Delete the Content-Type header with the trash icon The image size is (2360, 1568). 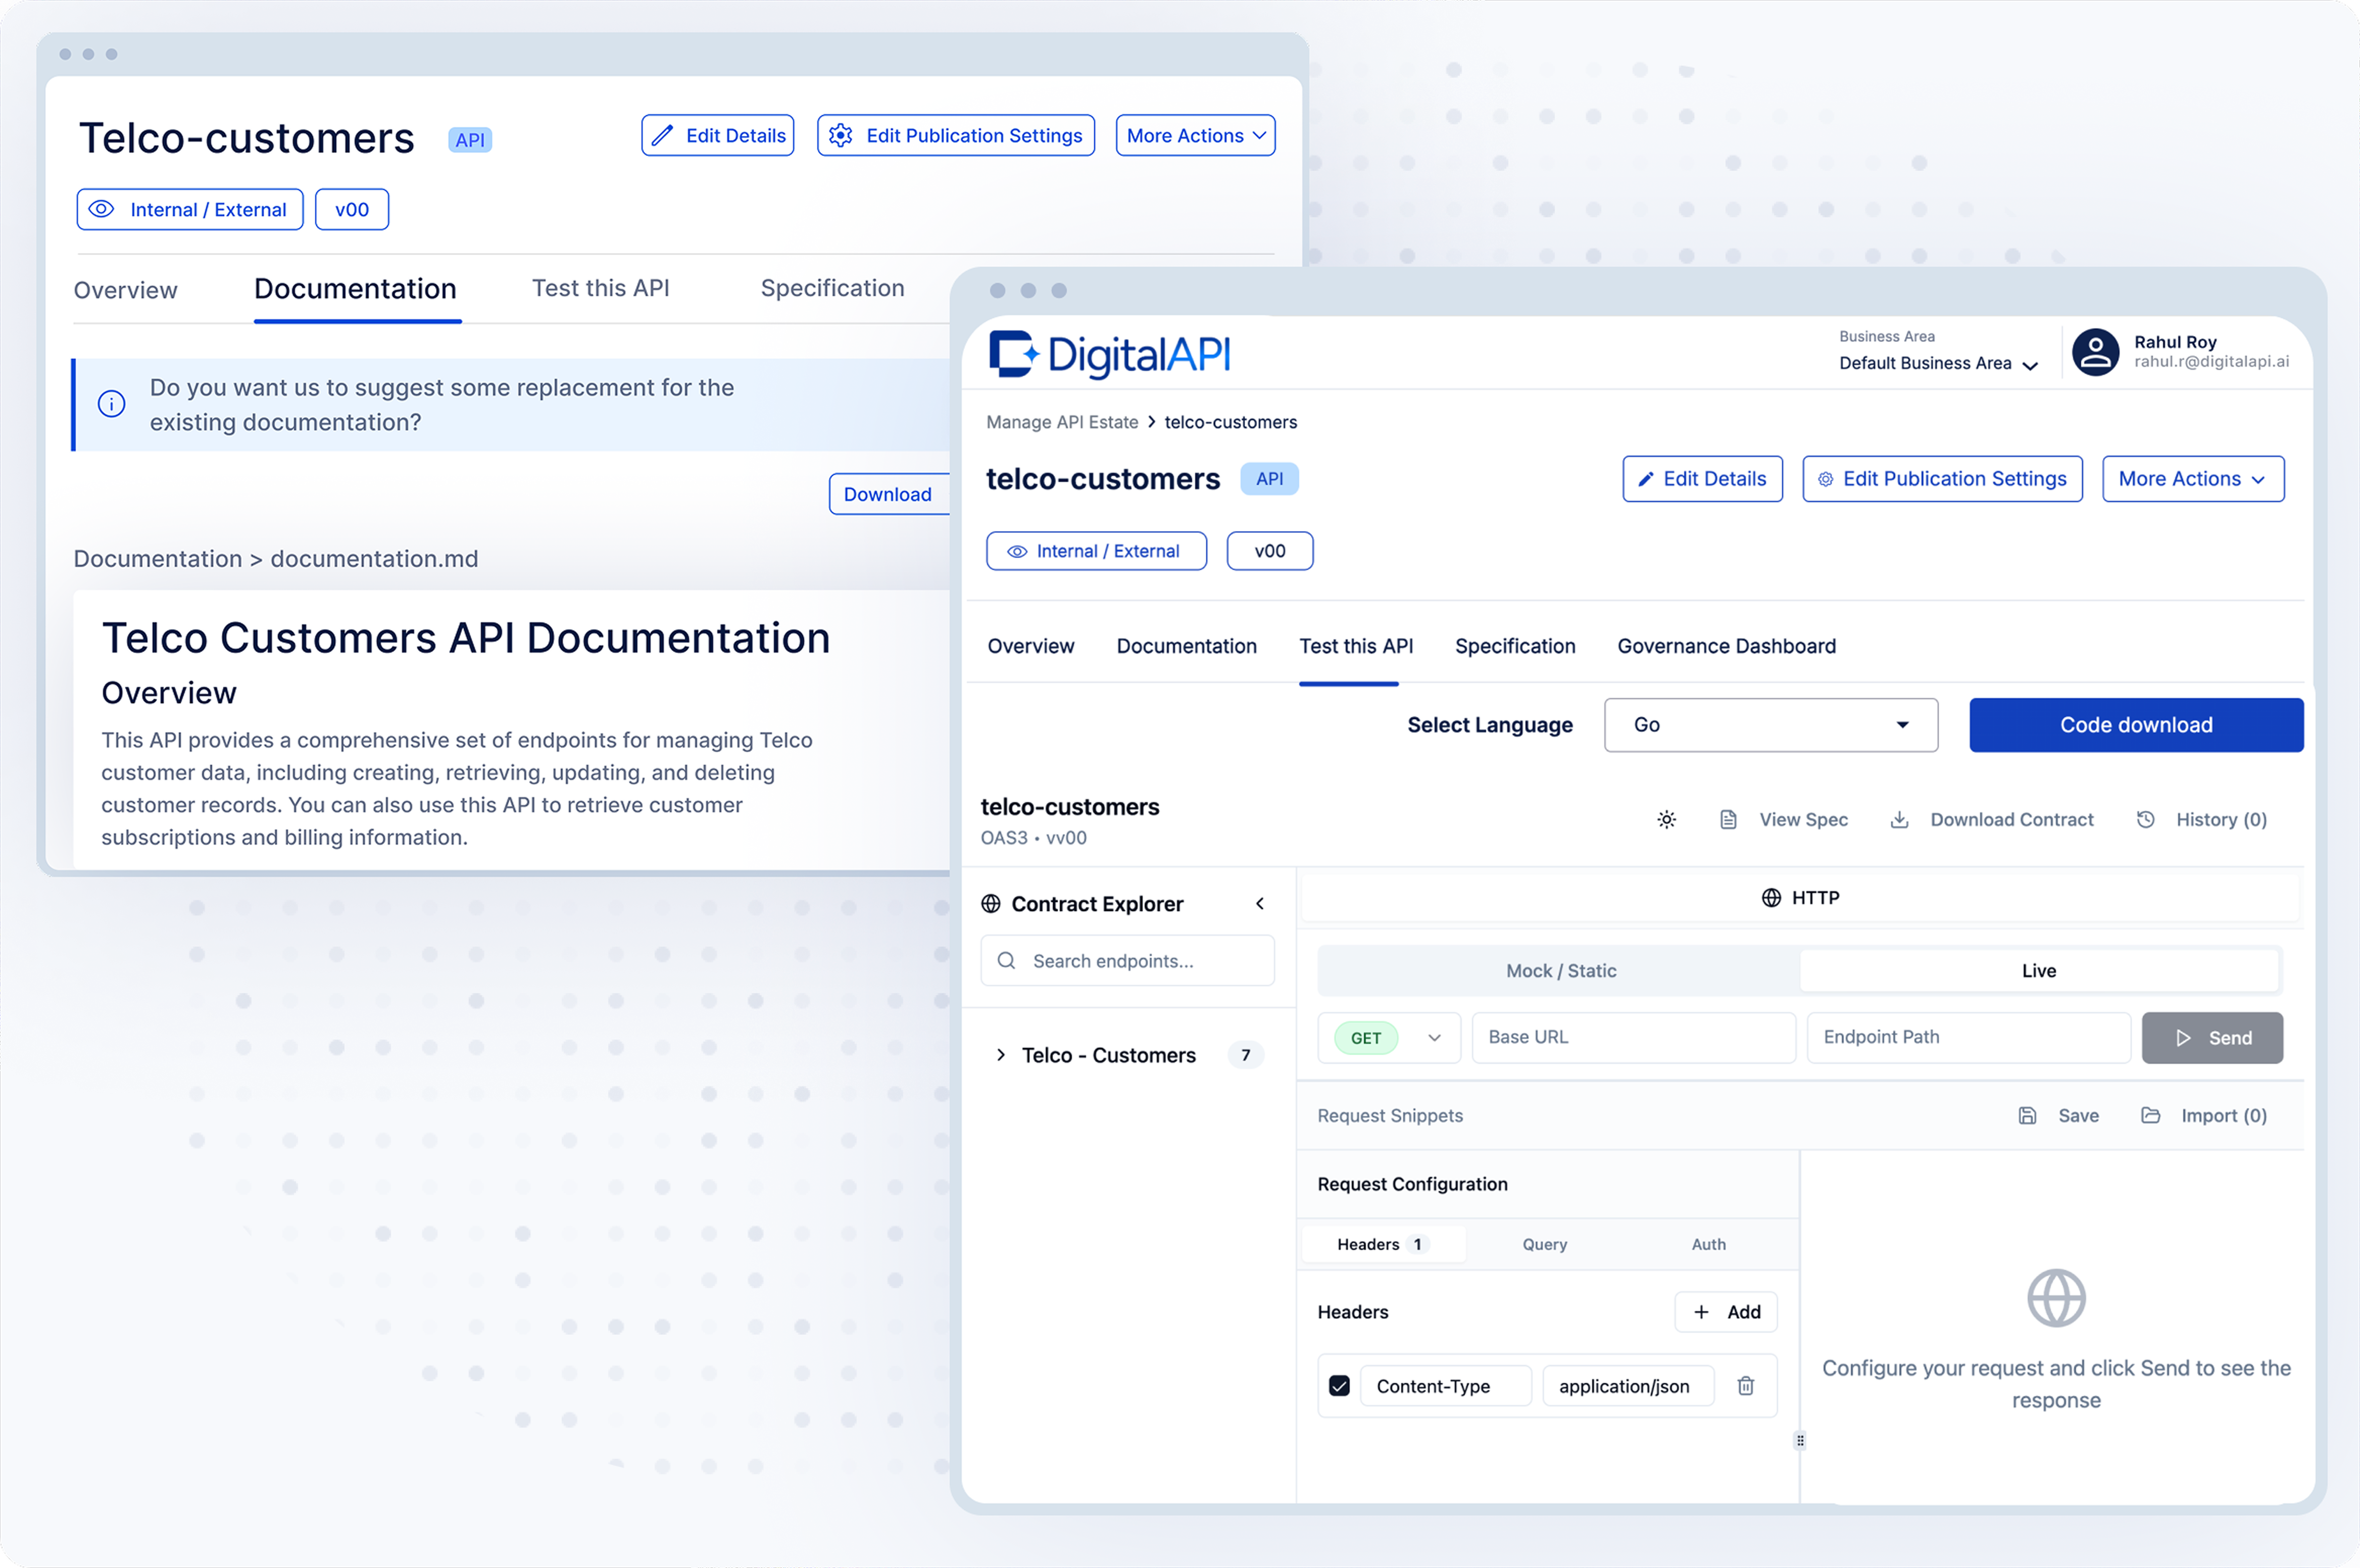pos(1745,1386)
